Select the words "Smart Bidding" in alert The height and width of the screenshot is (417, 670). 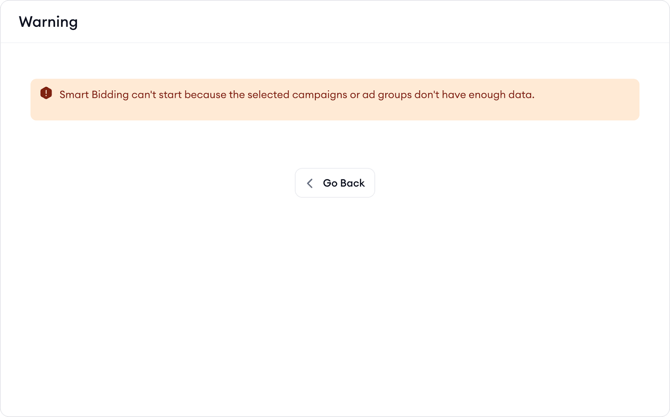pyautogui.click(x=94, y=95)
